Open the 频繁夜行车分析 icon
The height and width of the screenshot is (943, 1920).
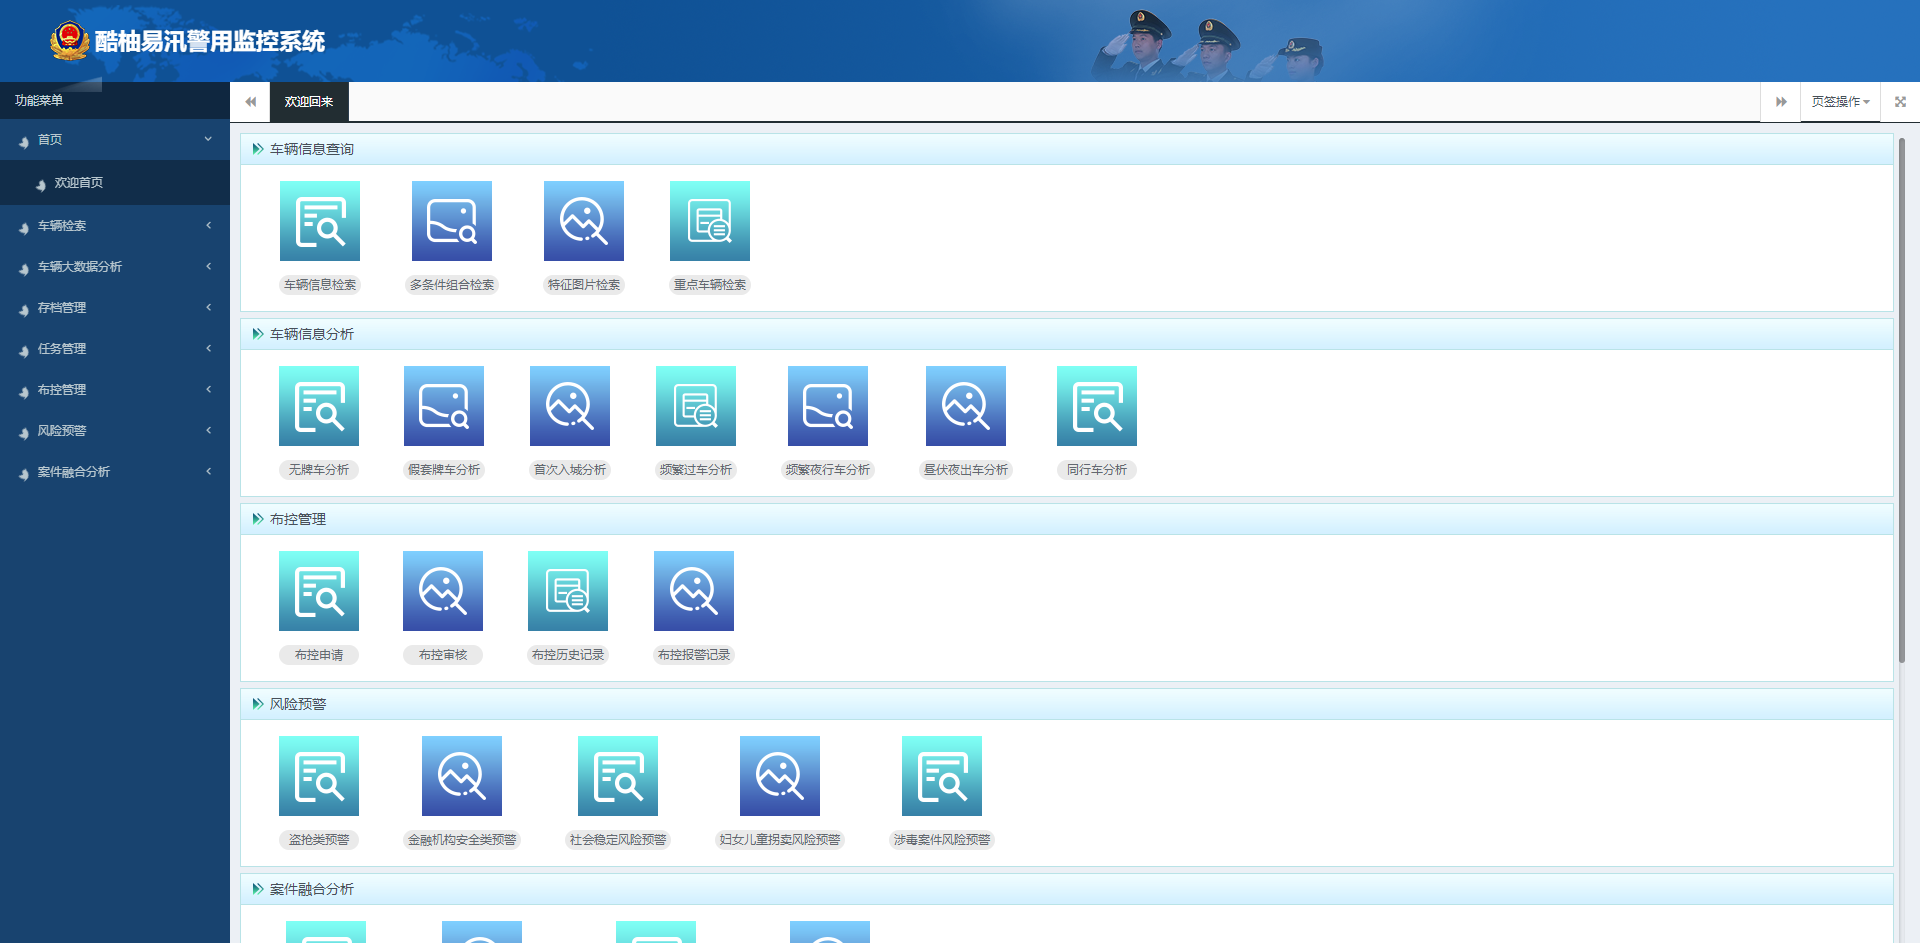point(828,406)
